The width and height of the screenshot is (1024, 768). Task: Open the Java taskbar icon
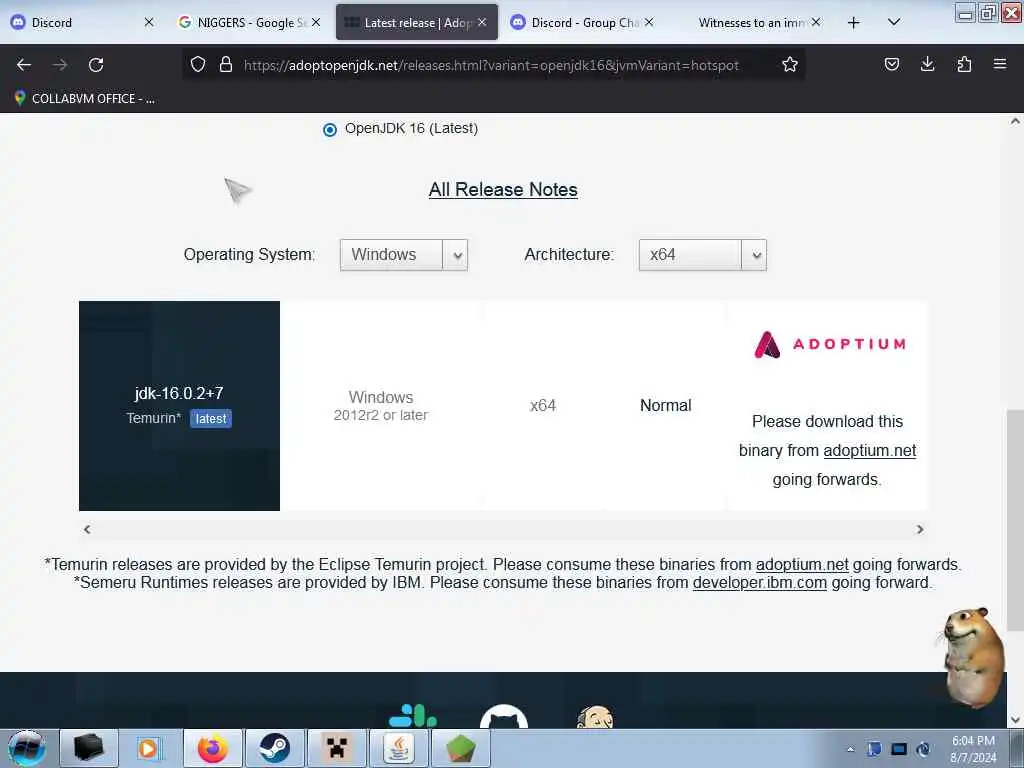pyautogui.click(x=398, y=748)
